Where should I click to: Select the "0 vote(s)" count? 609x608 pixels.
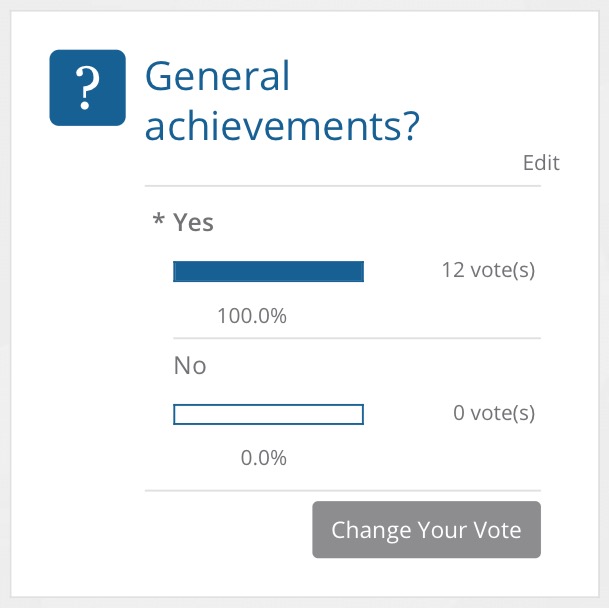click(494, 413)
